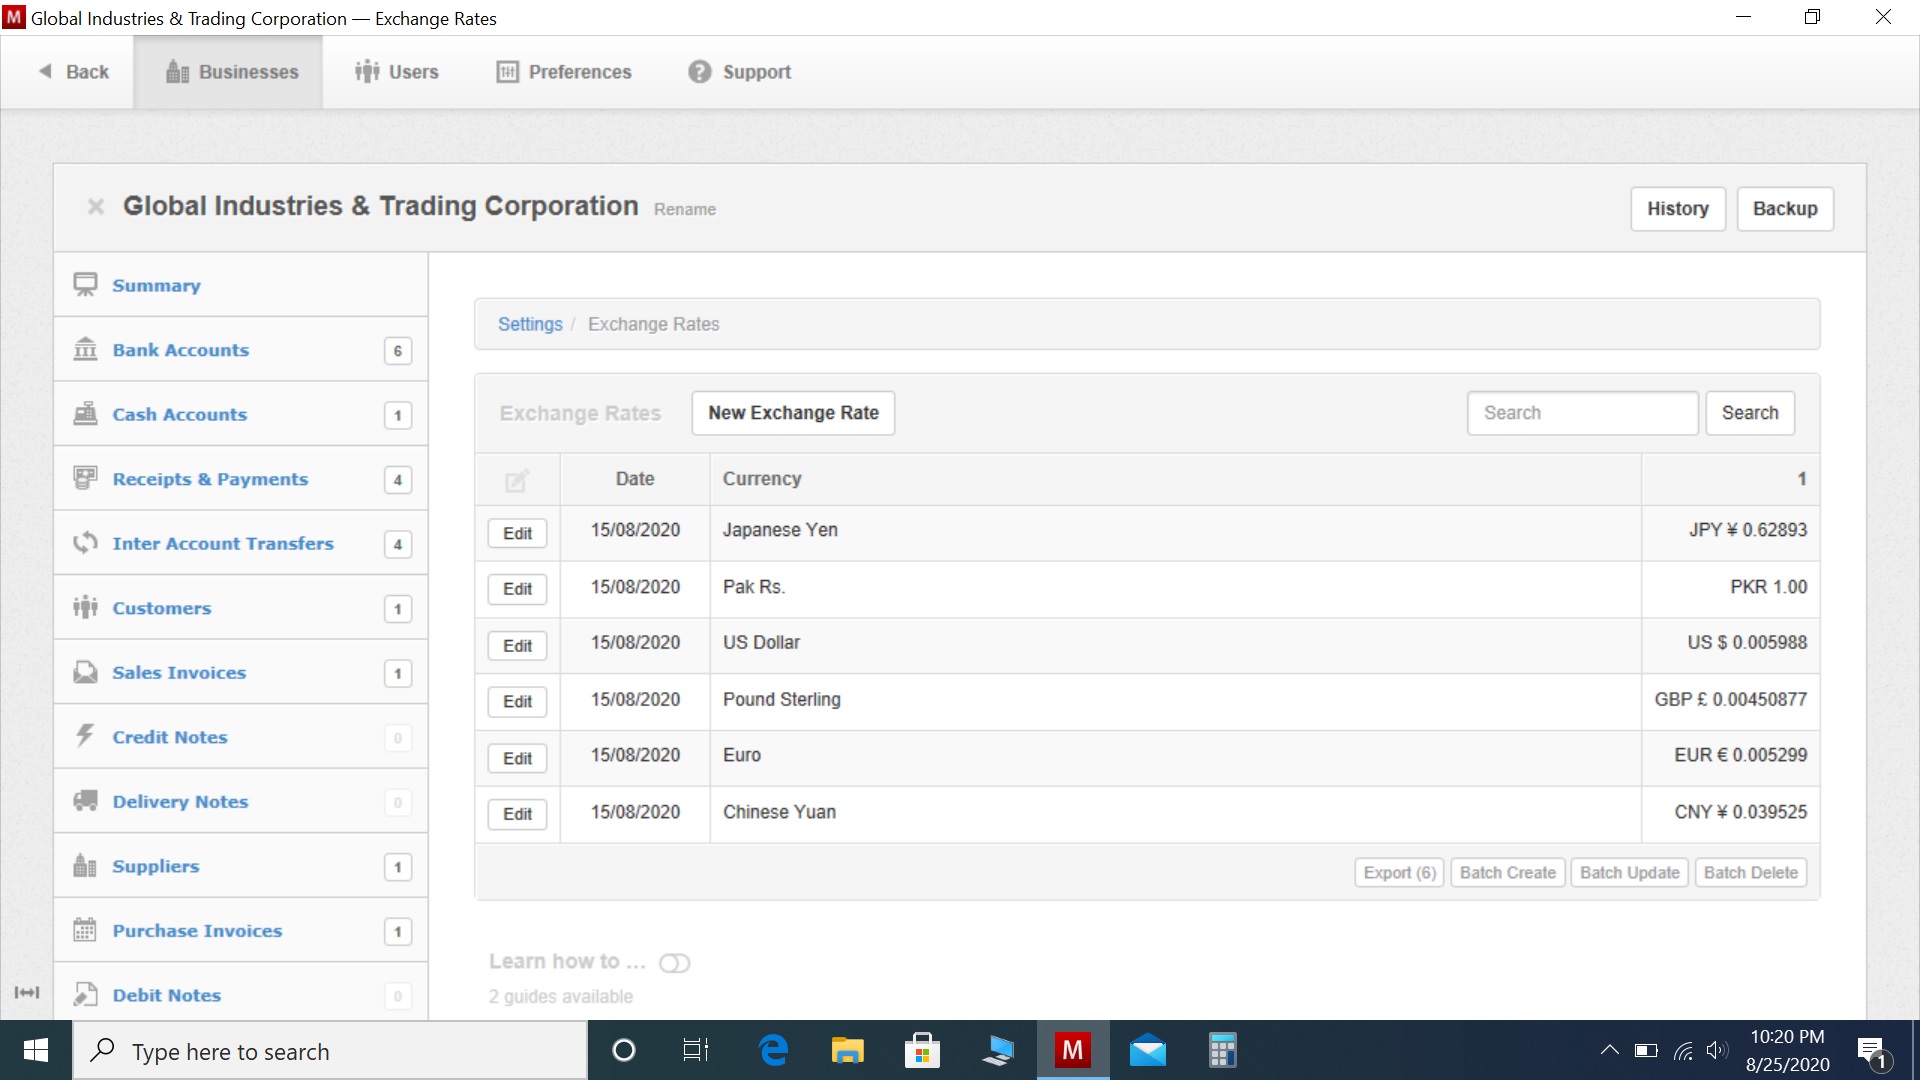This screenshot has height=1080, width=1920.
Task: Click Batch Update button
Action: click(x=1629, y=872)
